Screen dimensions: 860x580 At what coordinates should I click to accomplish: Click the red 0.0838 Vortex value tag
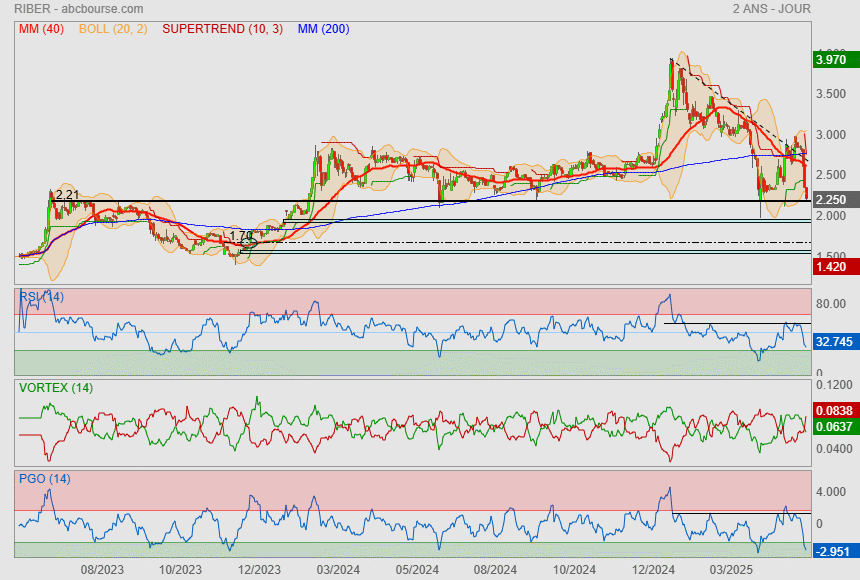pos(834,411)
